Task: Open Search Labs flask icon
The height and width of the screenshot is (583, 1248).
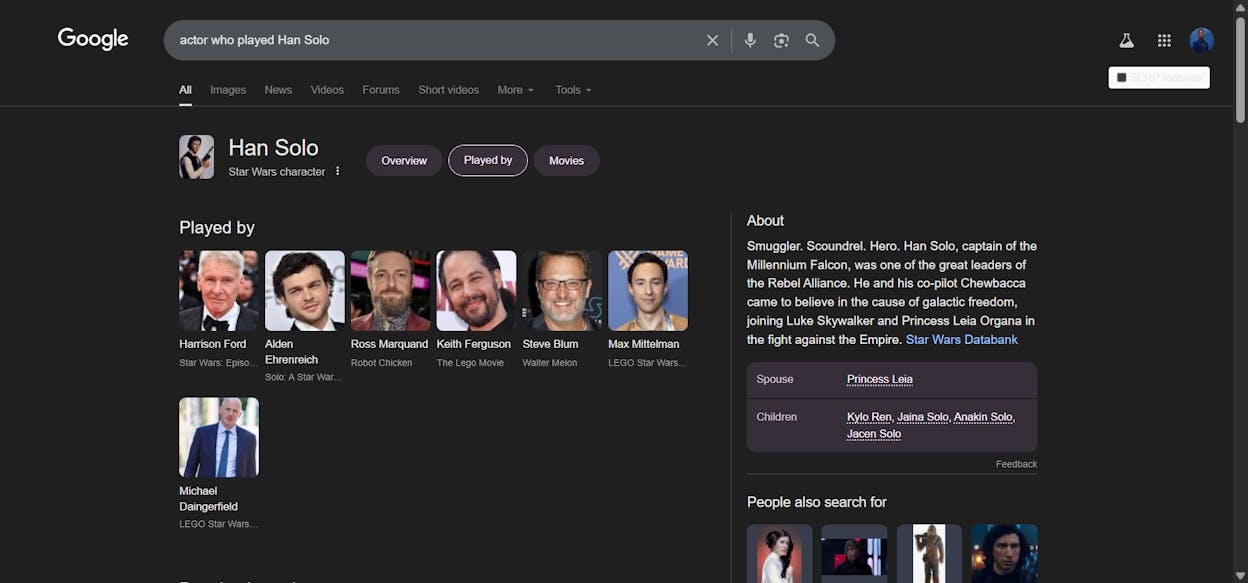Action: (x=1126, y=40)
